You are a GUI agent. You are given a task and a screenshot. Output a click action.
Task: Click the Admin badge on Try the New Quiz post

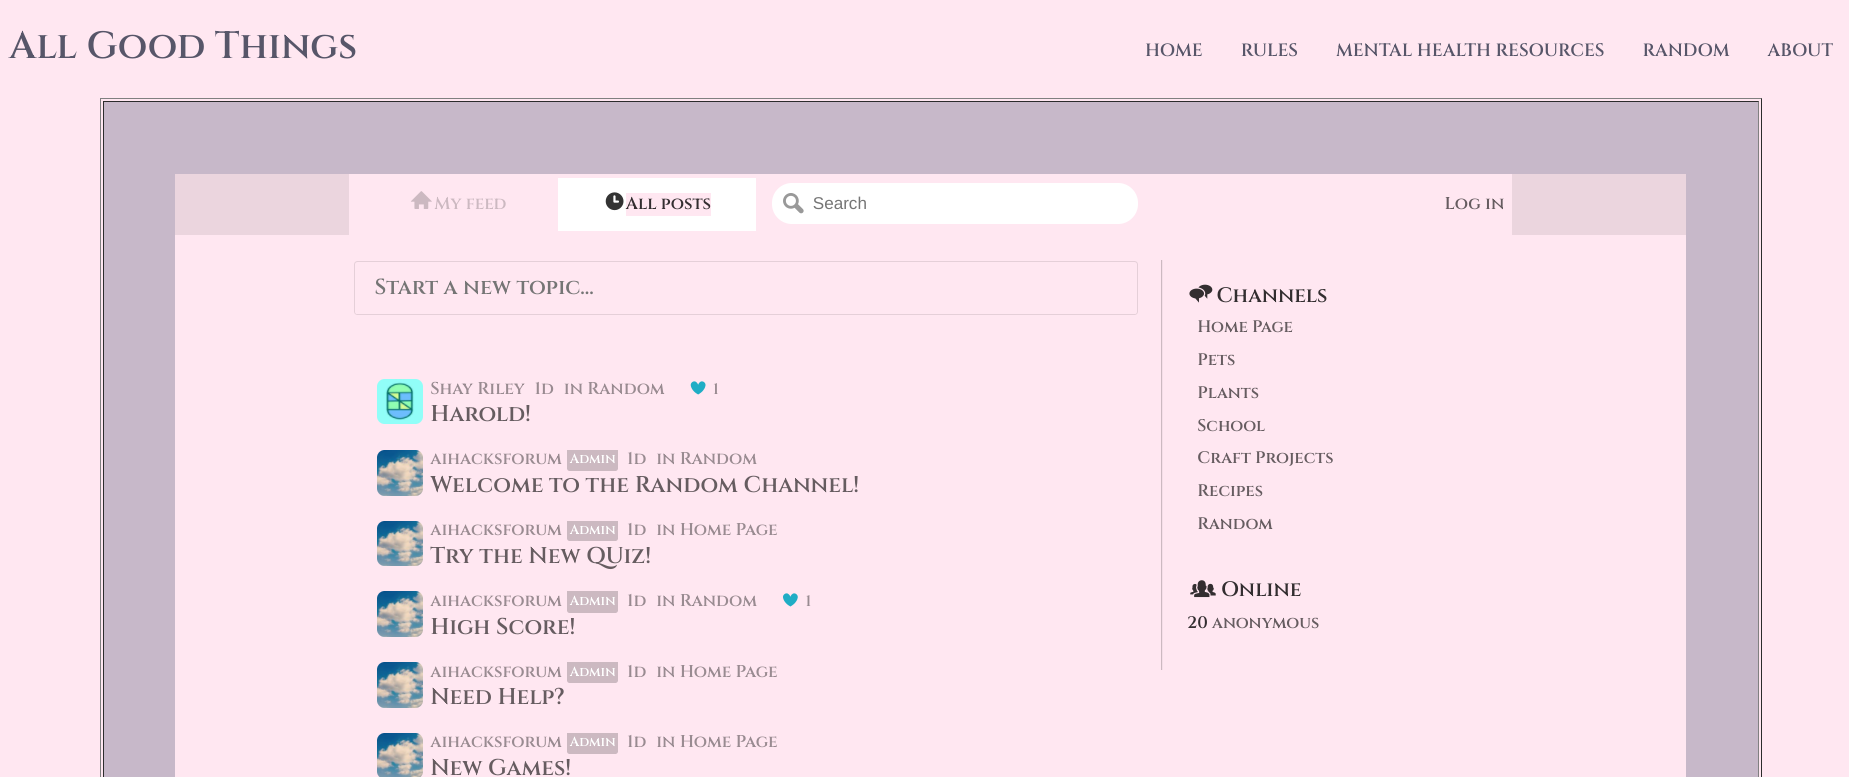[592, 530]
